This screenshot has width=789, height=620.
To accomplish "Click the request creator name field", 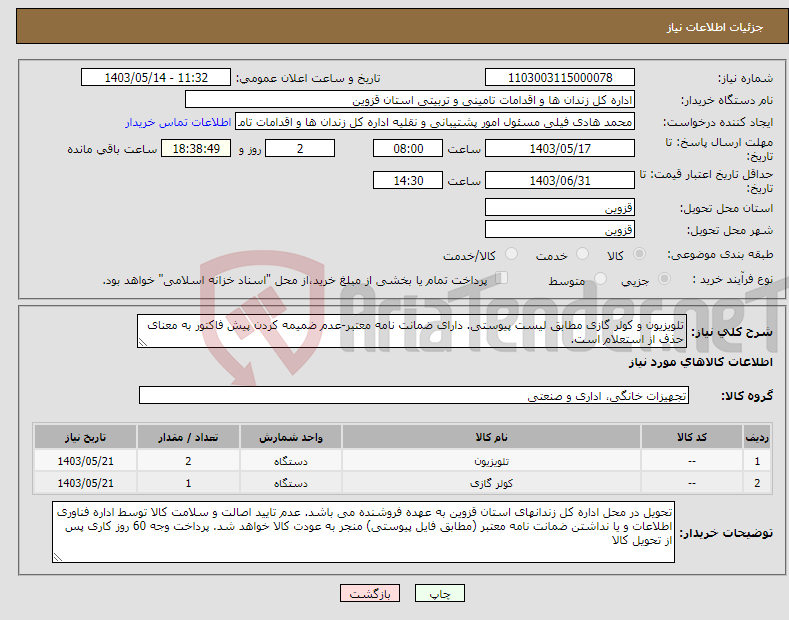I will click(435, 122).
